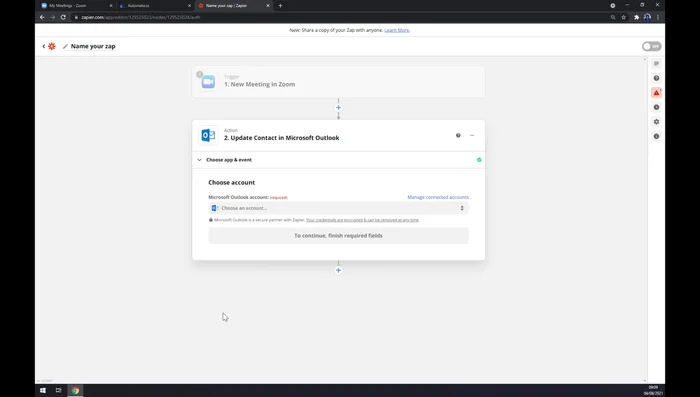Open the zap settings gear icon
The height and width of the screenshot is (397, 700).
pyautogui.click(x=656, y=121)
